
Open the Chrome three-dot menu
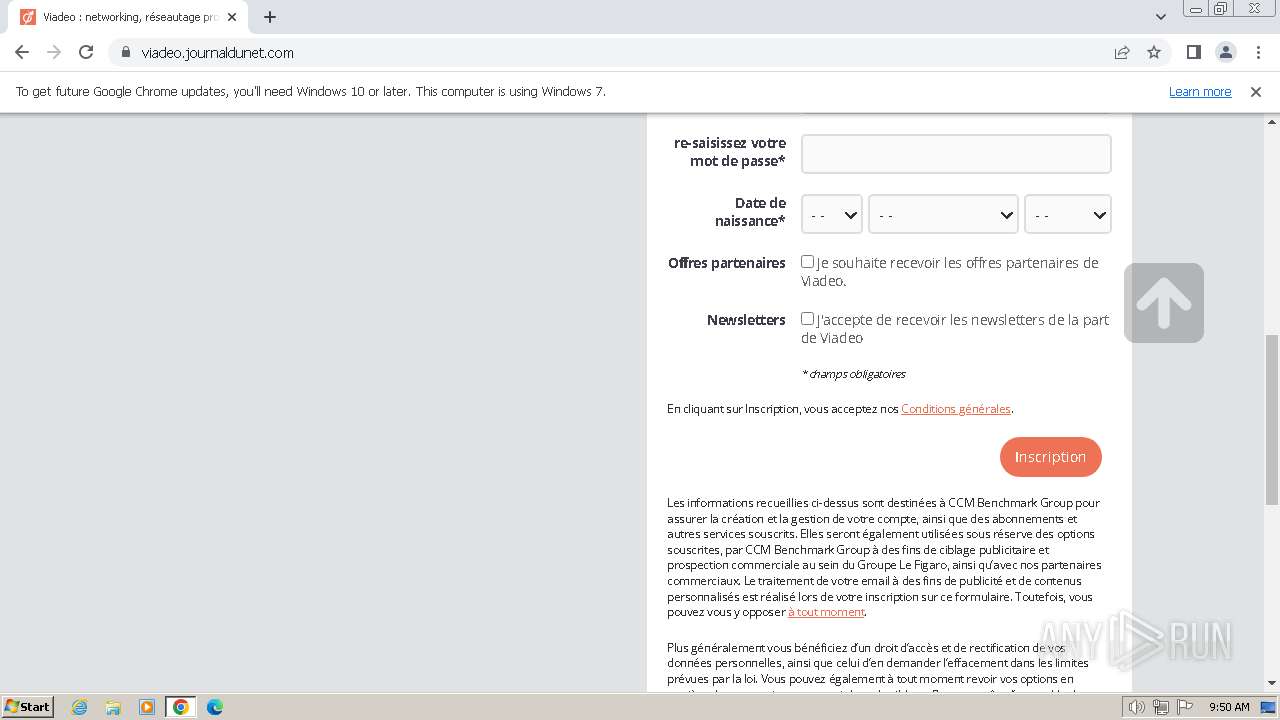(1257, 52)
